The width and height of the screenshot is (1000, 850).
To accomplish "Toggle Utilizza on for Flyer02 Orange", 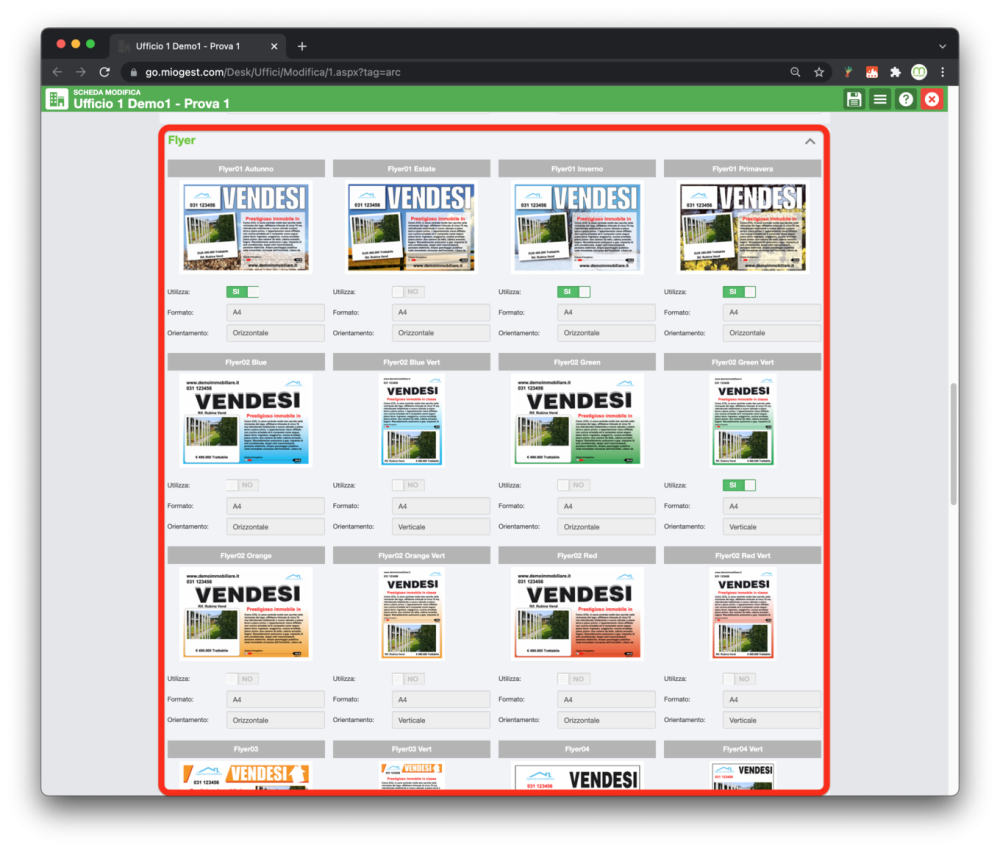I will [x=242, y=678].
